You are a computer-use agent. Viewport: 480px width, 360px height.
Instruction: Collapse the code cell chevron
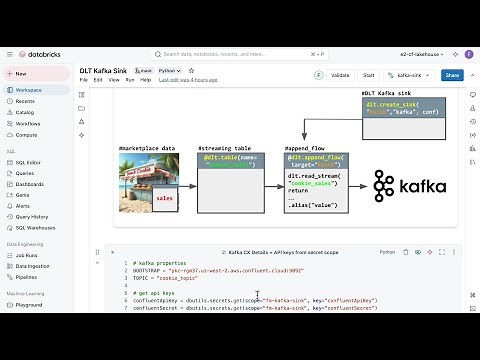(97, 263)
